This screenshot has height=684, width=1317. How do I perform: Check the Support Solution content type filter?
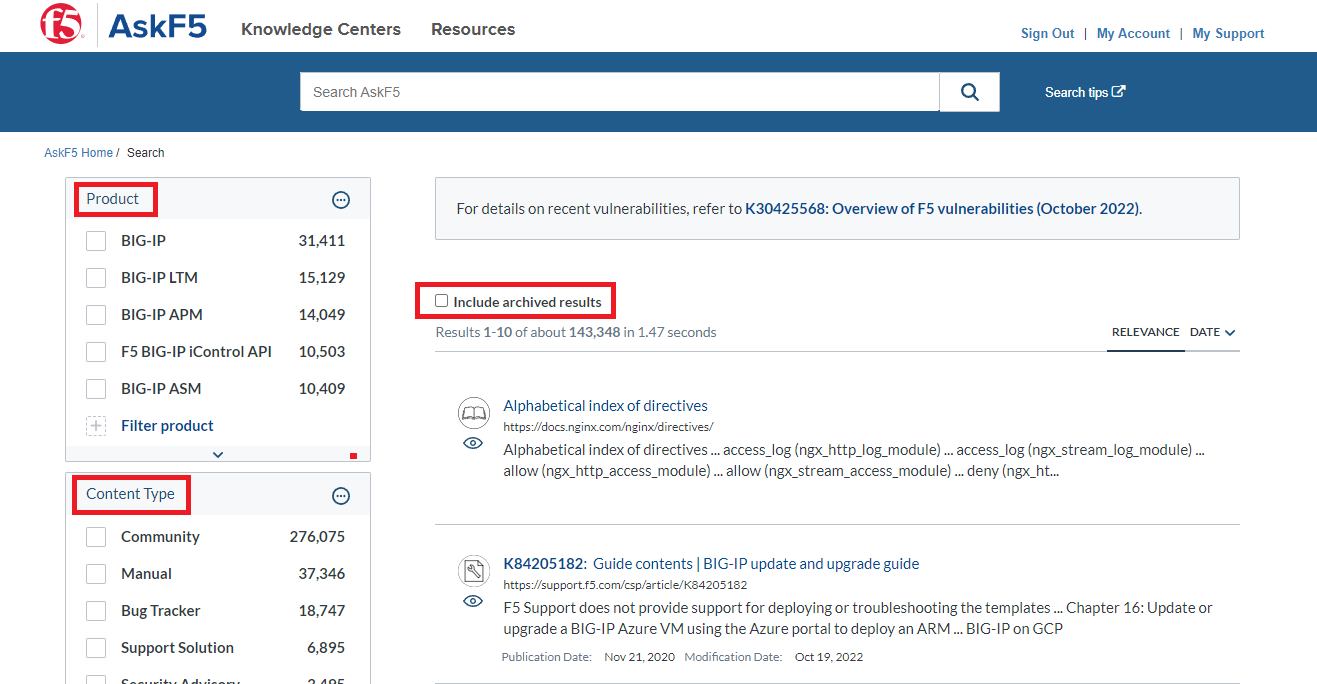(x=96, y=648)
